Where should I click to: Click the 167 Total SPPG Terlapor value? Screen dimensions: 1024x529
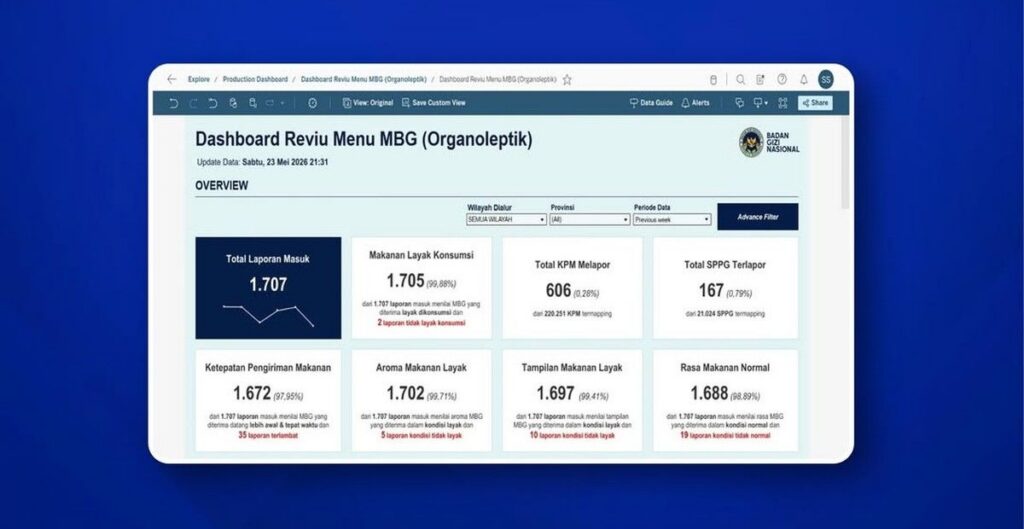(711, 291)
